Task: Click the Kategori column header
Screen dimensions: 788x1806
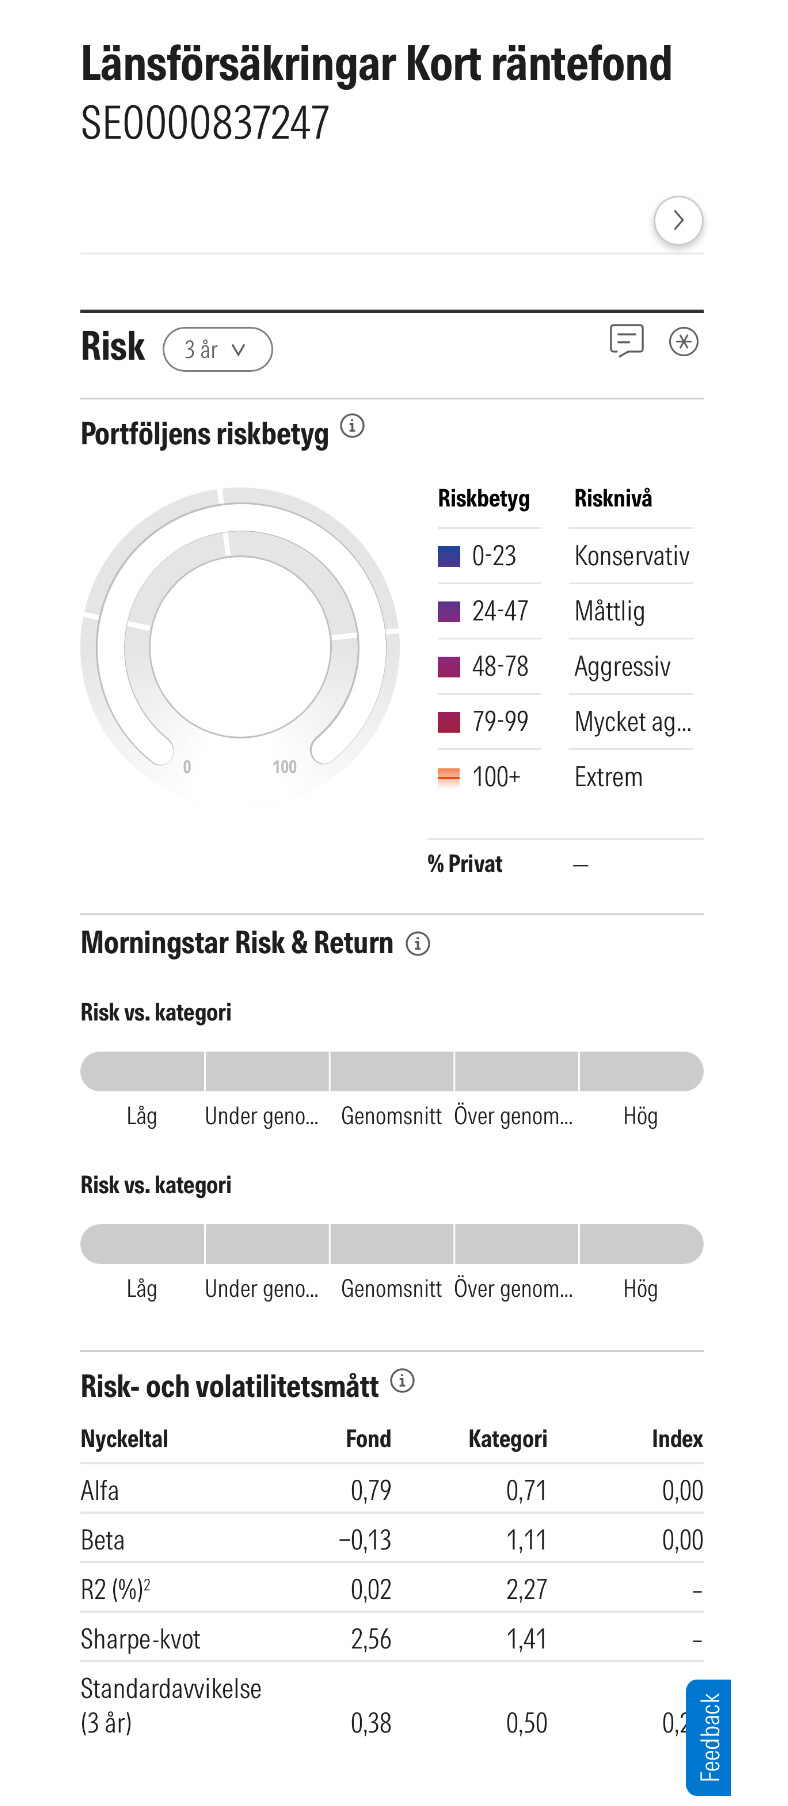Action: [507, 1438]
